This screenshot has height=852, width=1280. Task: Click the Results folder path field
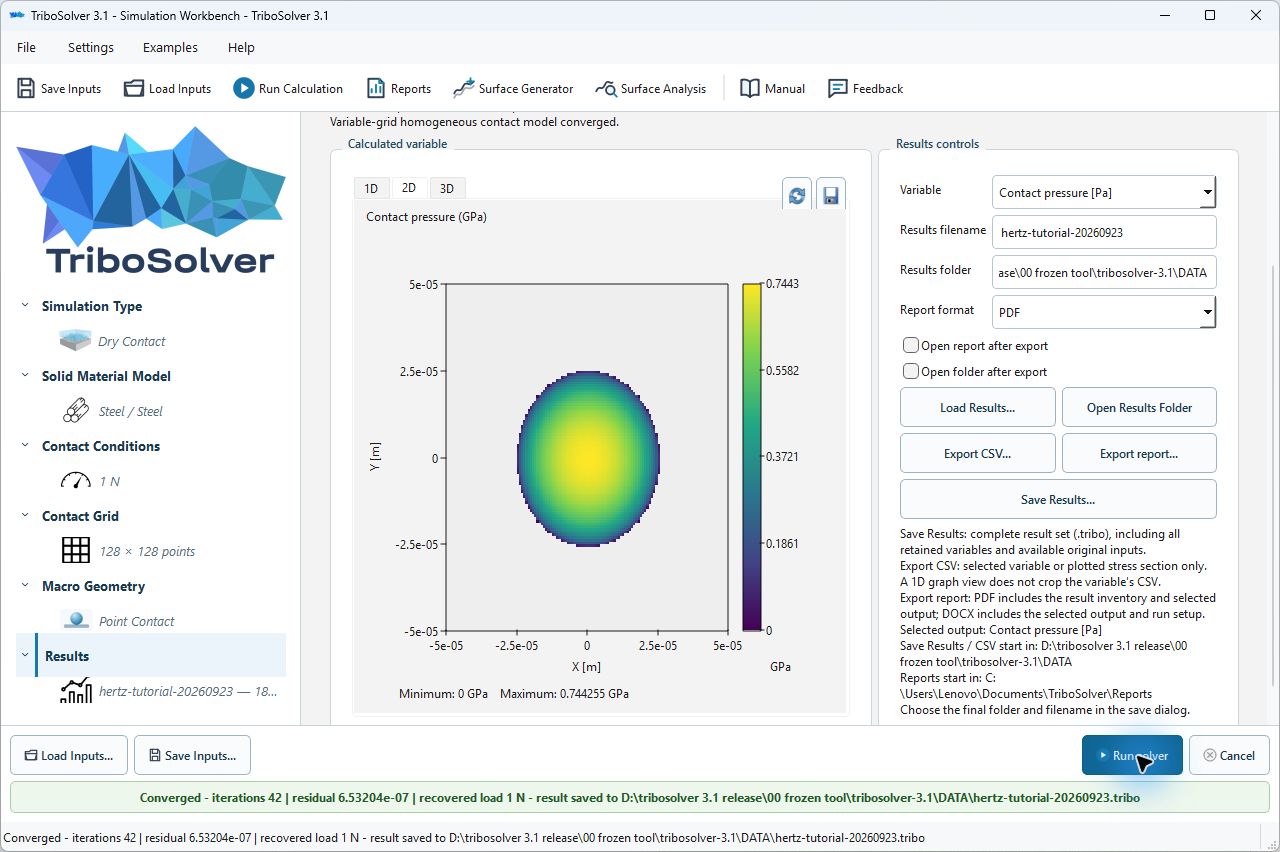pyautogui.click(x=1104, y=271)
